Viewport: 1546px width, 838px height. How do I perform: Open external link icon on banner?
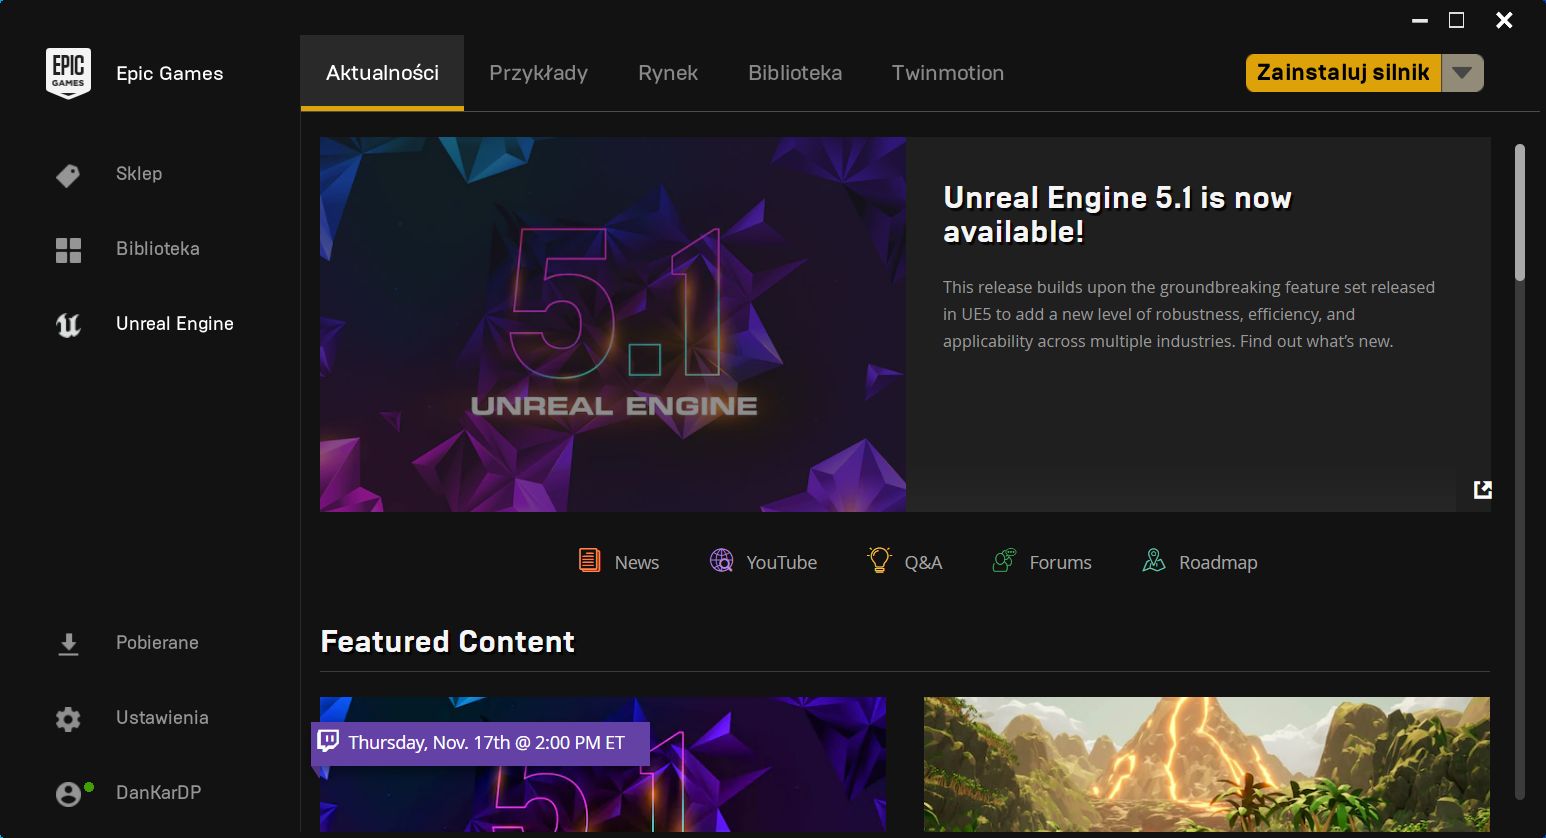[x=1483, y=489]
